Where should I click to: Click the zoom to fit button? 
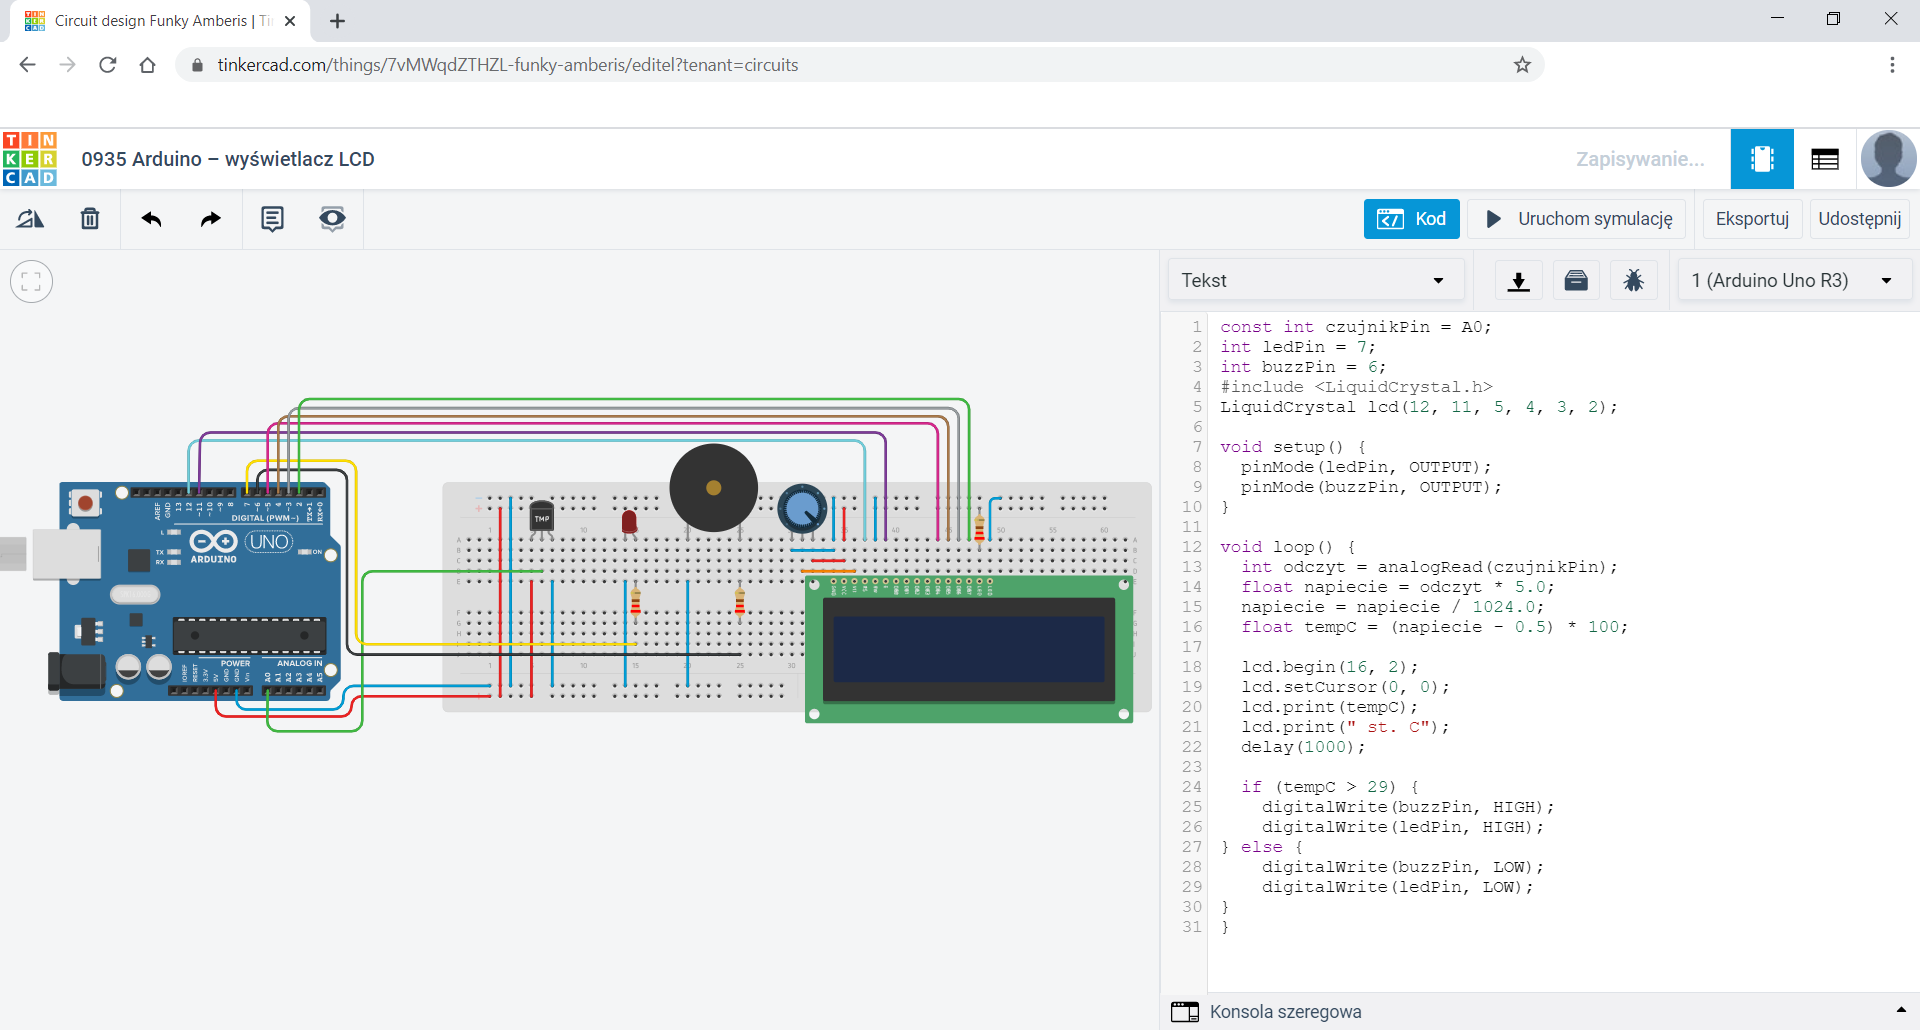point(31,282)
